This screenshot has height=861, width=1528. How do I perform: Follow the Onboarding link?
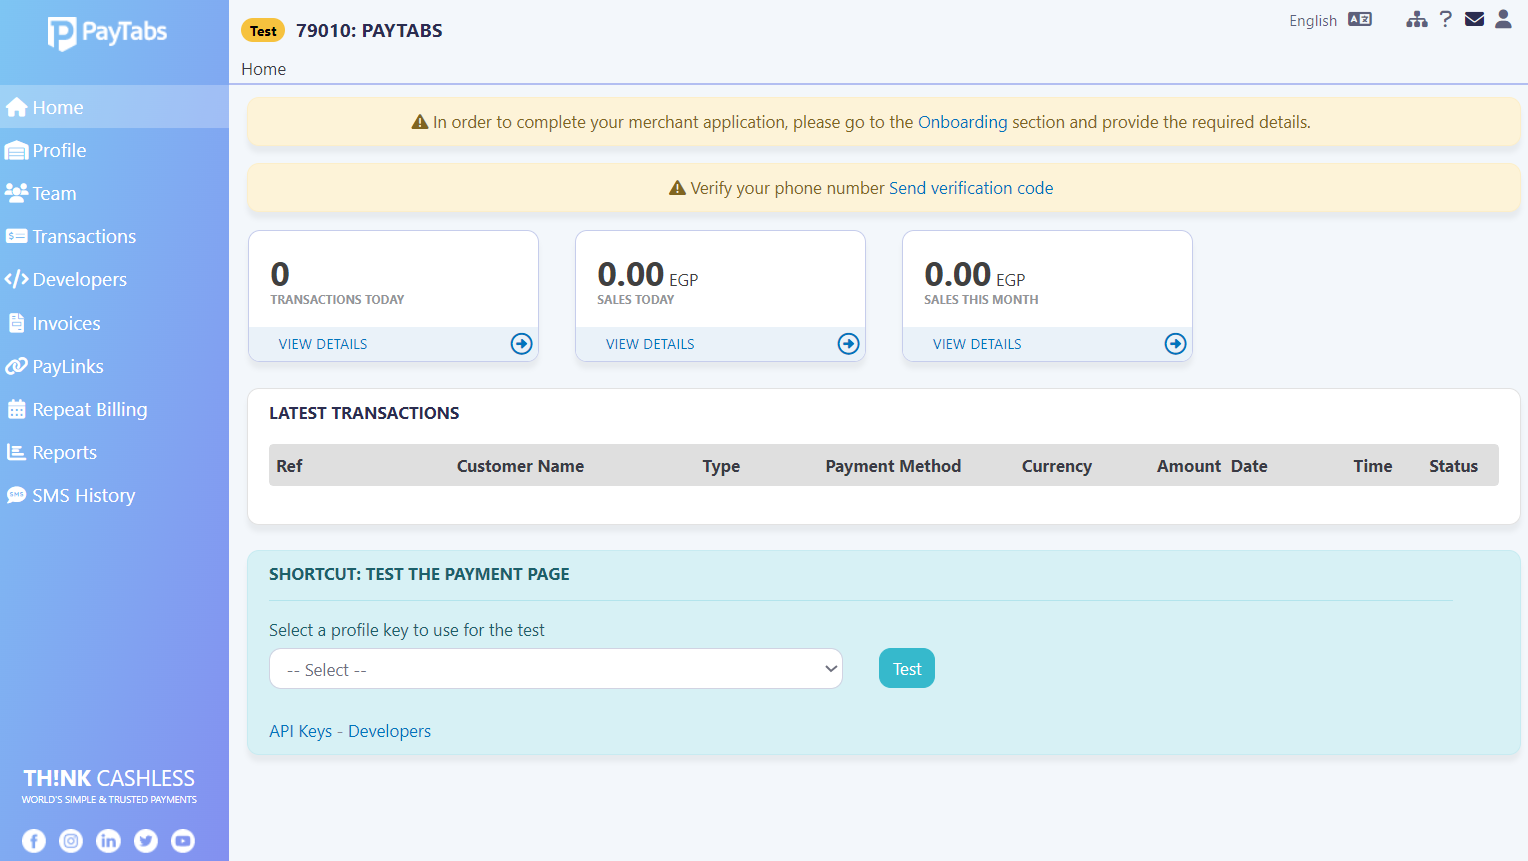pos(962,122)
